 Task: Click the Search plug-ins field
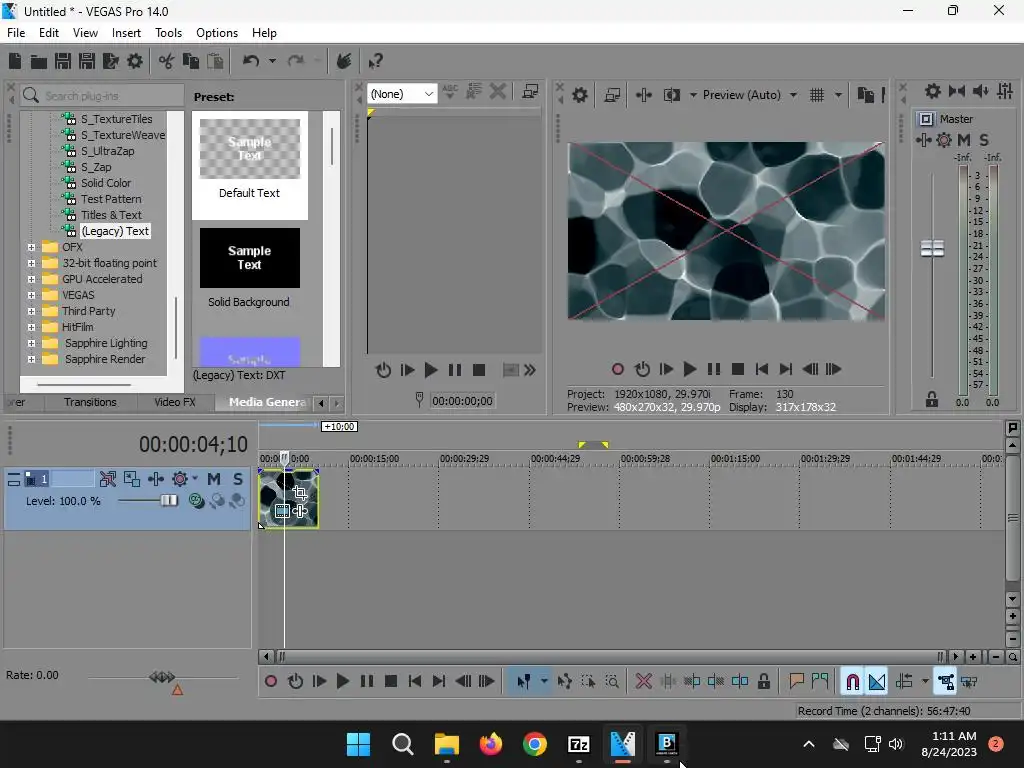(102, 95)
